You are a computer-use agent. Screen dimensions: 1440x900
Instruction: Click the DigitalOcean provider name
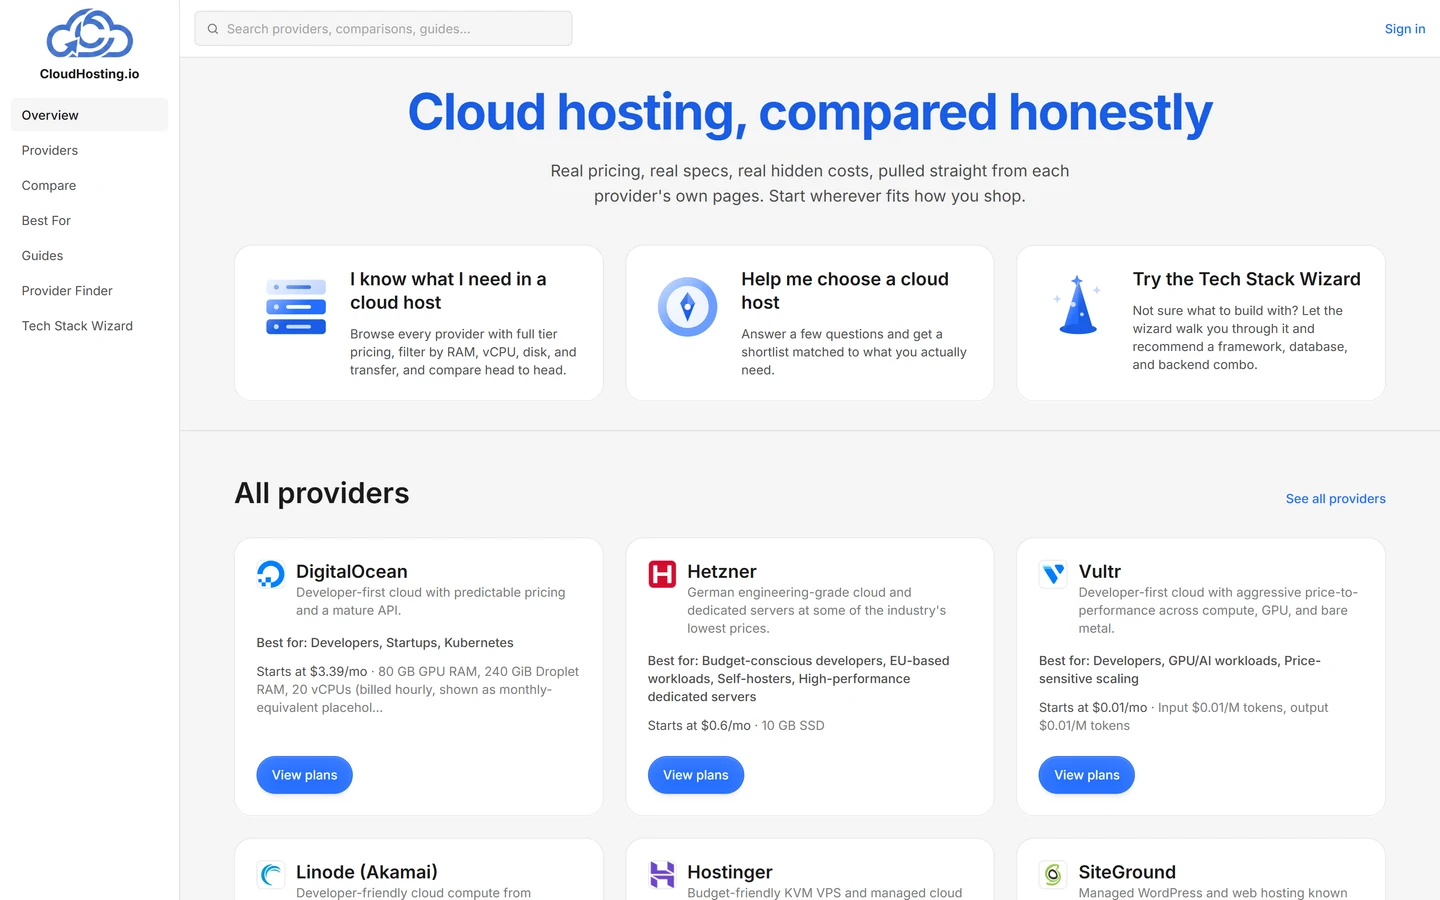[x=352, y=571]
